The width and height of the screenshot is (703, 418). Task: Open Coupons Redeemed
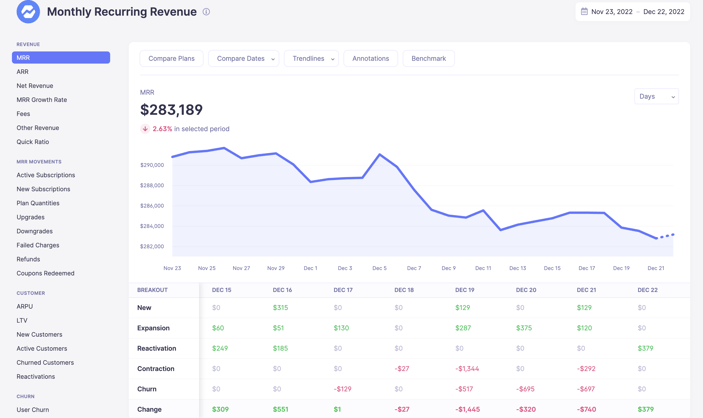(45, 273)
